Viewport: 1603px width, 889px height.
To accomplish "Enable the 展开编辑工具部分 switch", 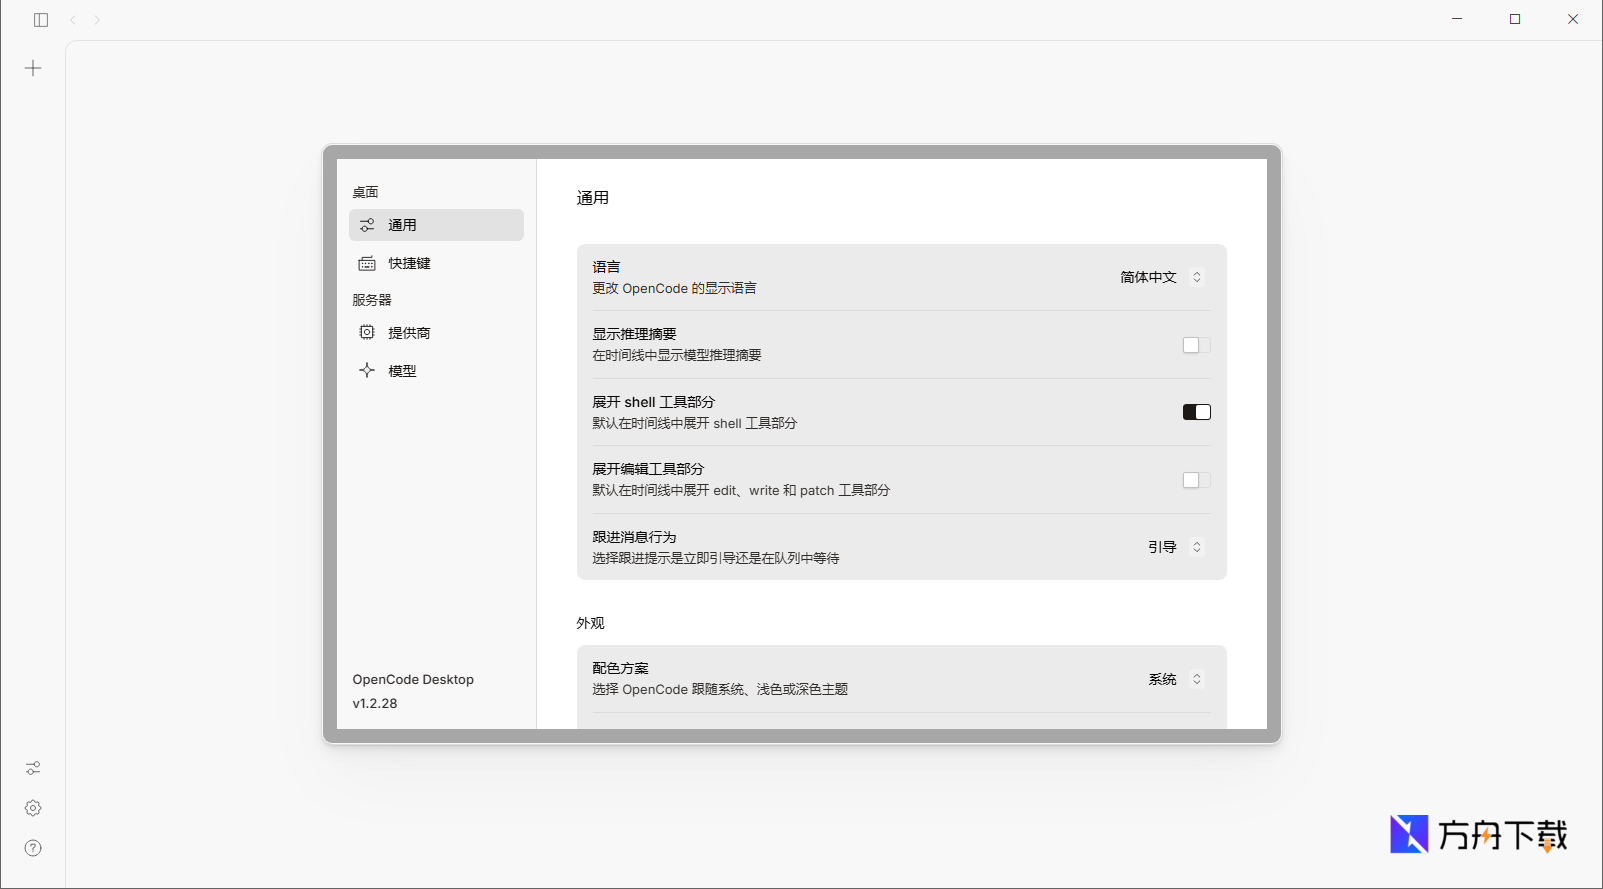I will tap(1196, 480).
